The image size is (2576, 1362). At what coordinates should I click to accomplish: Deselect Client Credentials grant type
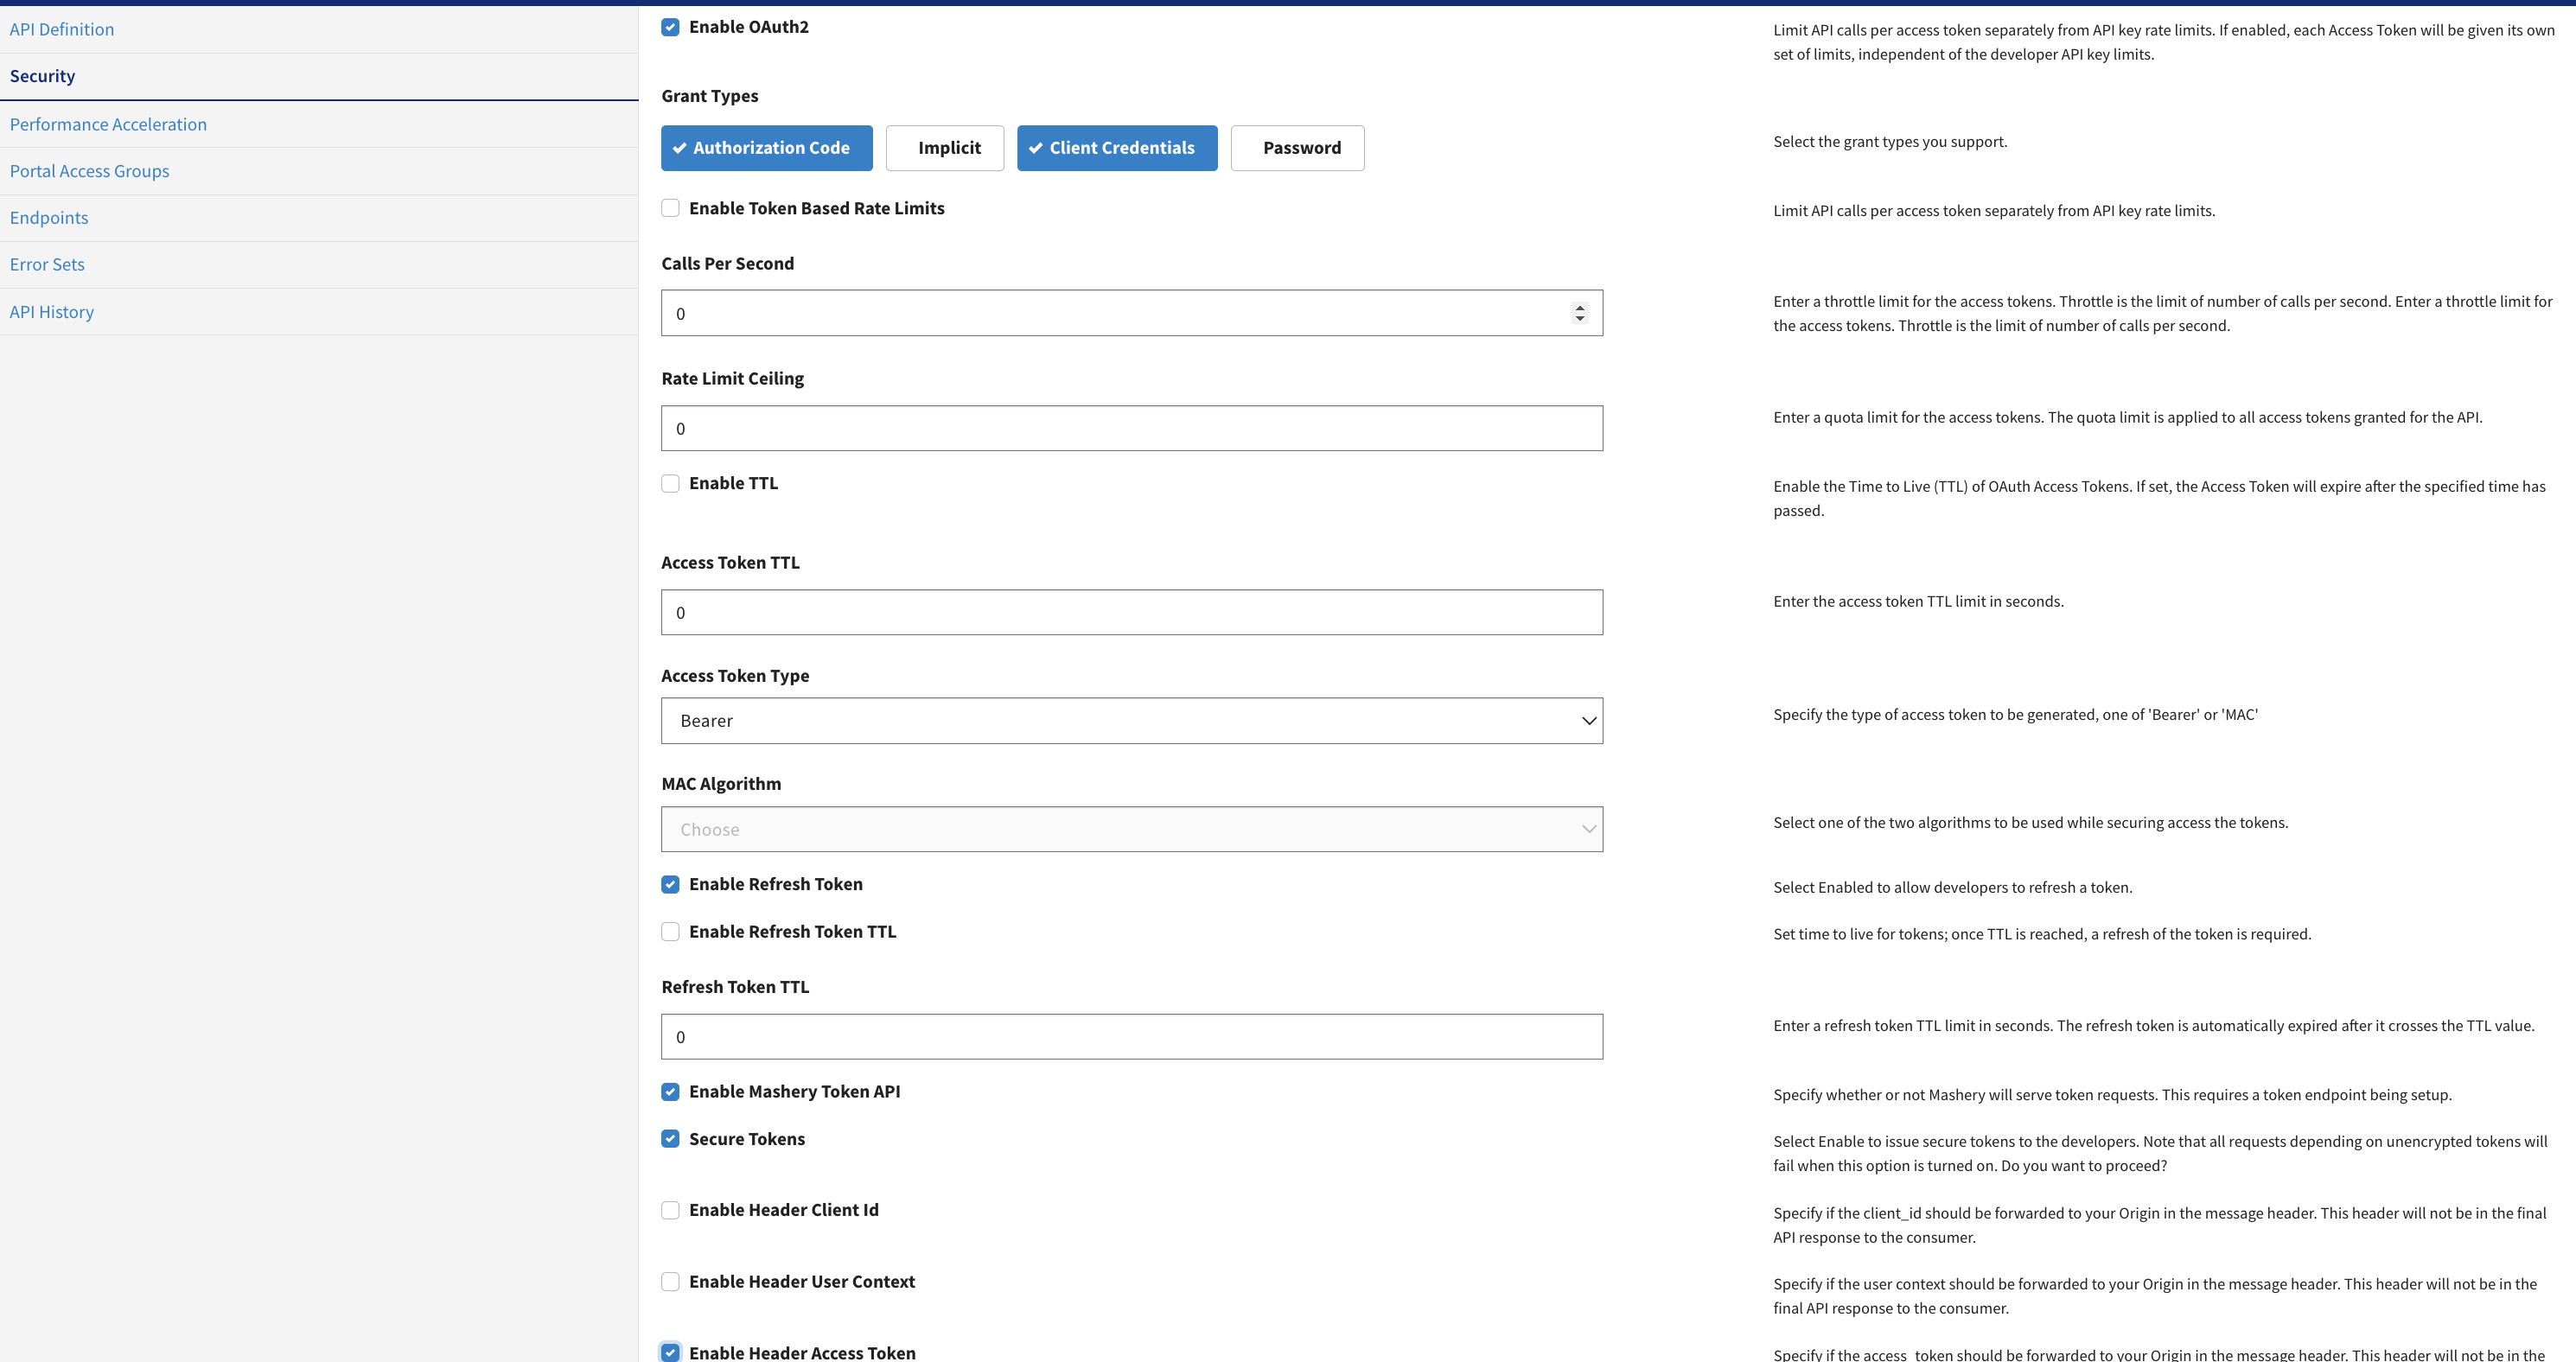pyautogui.click(x=1116, y=148)
